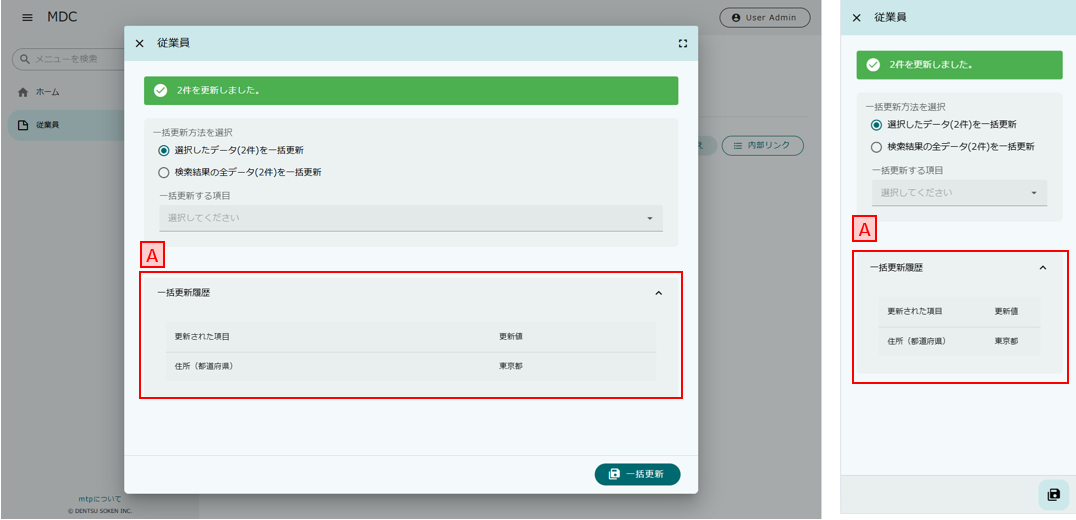This screenshot has height=520, width=1076.
Task: Collapse the 一括更新履歴 section in desktop dialog
Action: tap(659, 293)
